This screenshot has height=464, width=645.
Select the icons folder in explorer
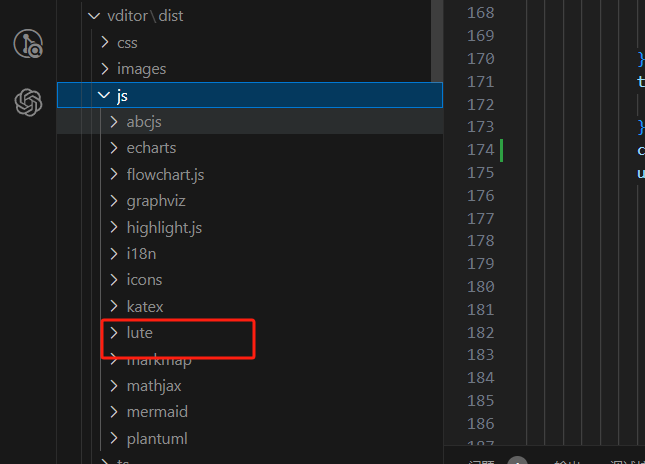[x=144, y=279]
